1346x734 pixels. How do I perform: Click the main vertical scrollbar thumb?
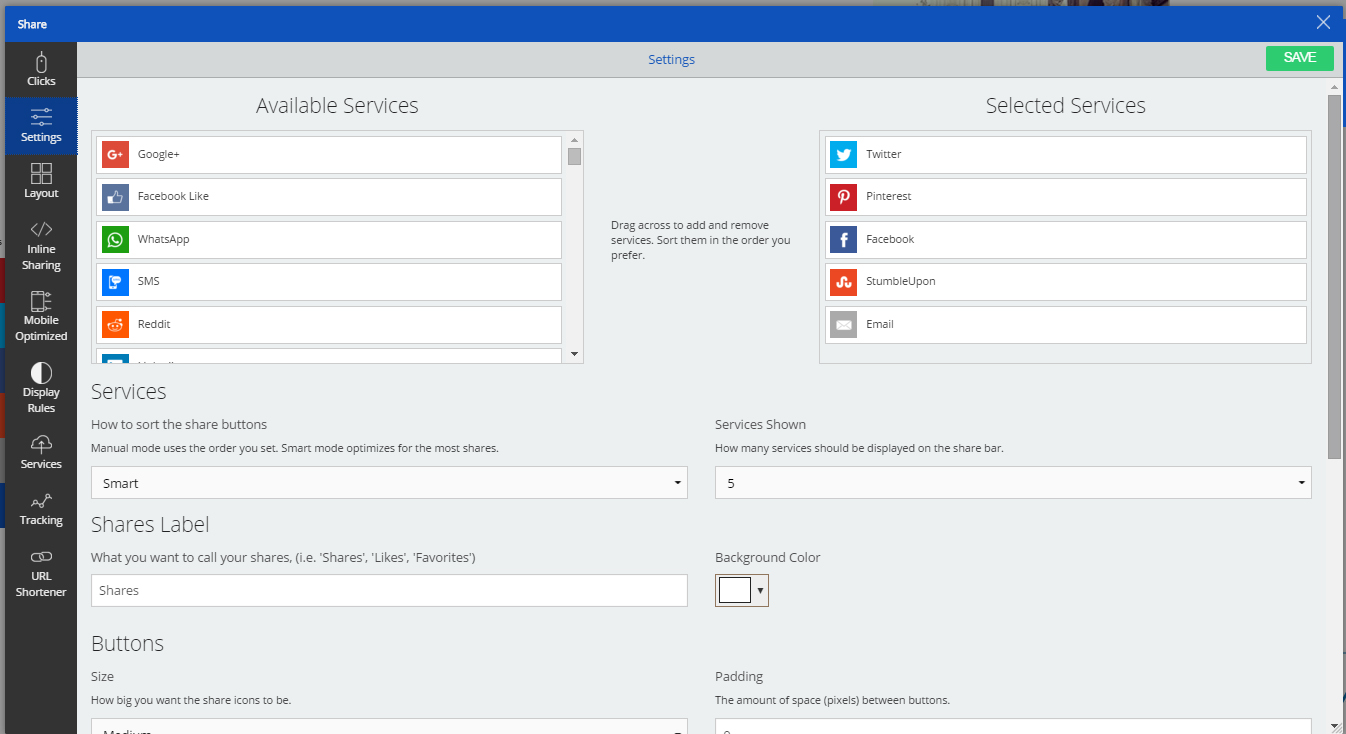(1334, 277)
